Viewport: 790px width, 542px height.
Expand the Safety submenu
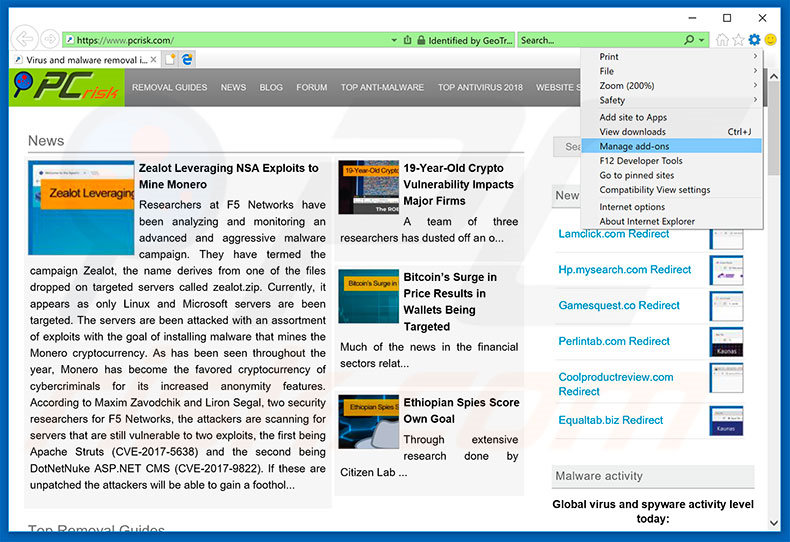coord(671,100)
